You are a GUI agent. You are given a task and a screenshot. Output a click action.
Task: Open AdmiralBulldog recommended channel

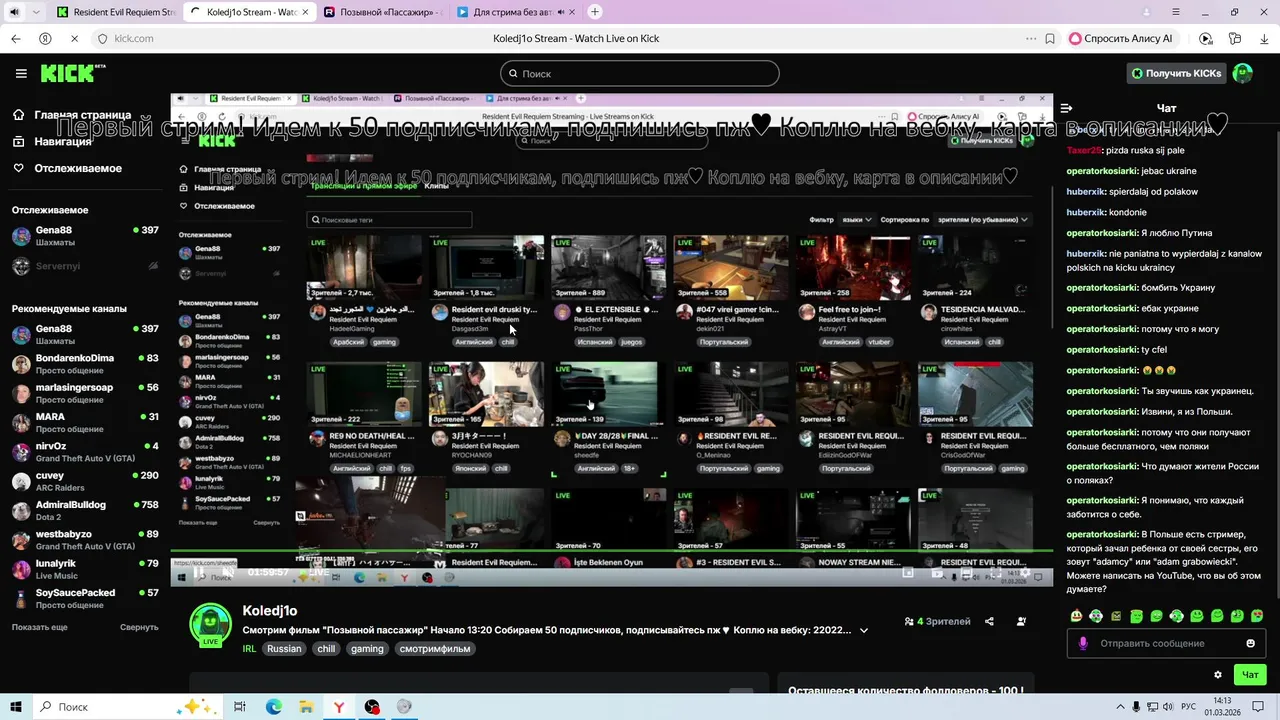click(x=85, y=510)
